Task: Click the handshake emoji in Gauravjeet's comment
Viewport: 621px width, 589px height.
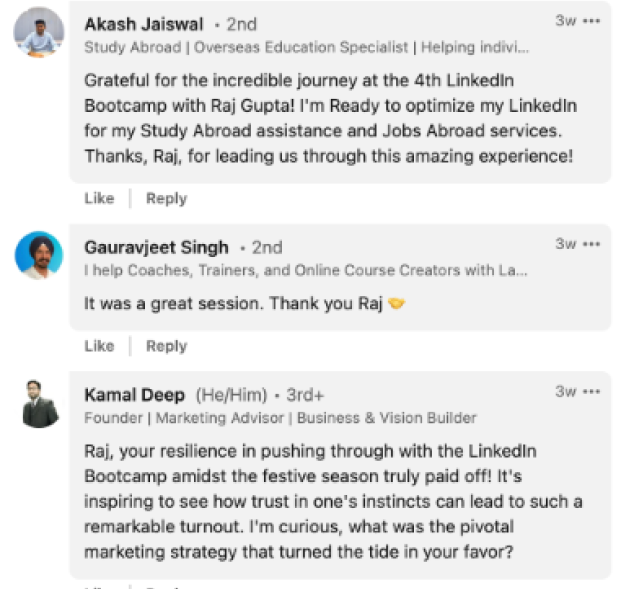Action: point(397,303)
